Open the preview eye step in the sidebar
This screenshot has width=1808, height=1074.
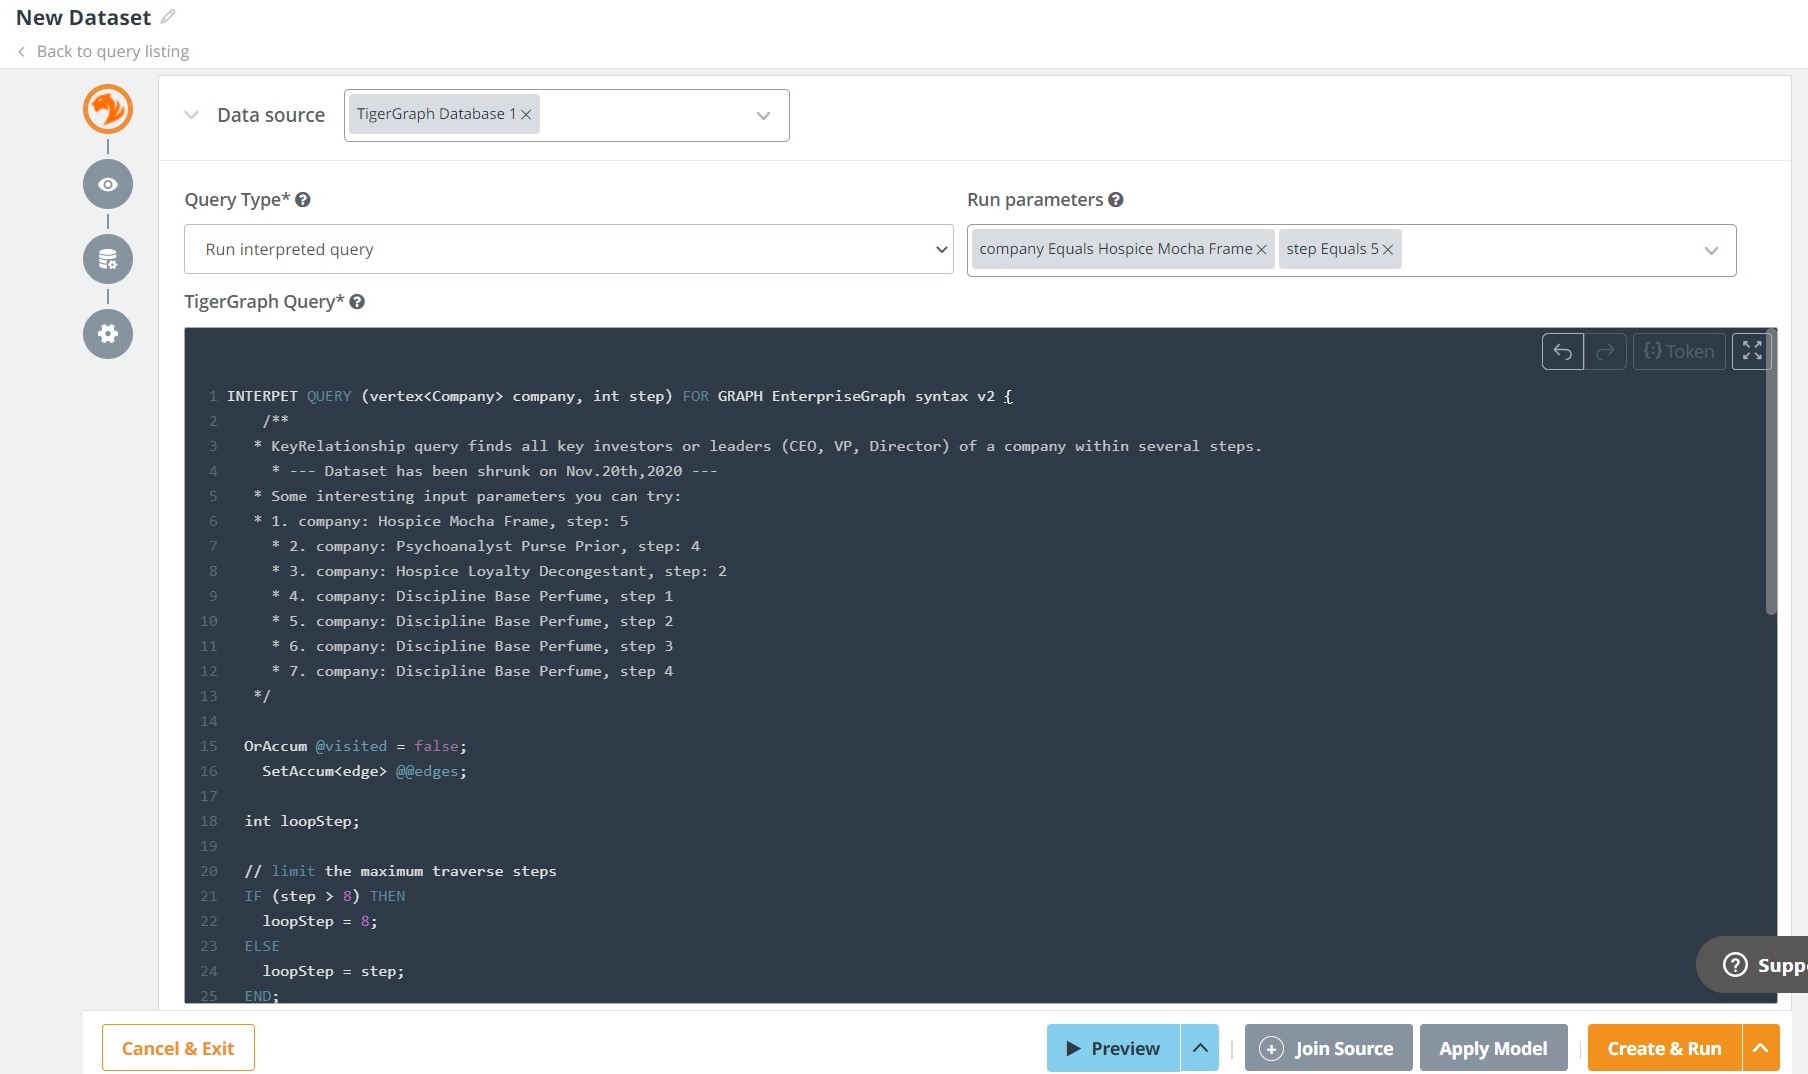tap(107, 184)
